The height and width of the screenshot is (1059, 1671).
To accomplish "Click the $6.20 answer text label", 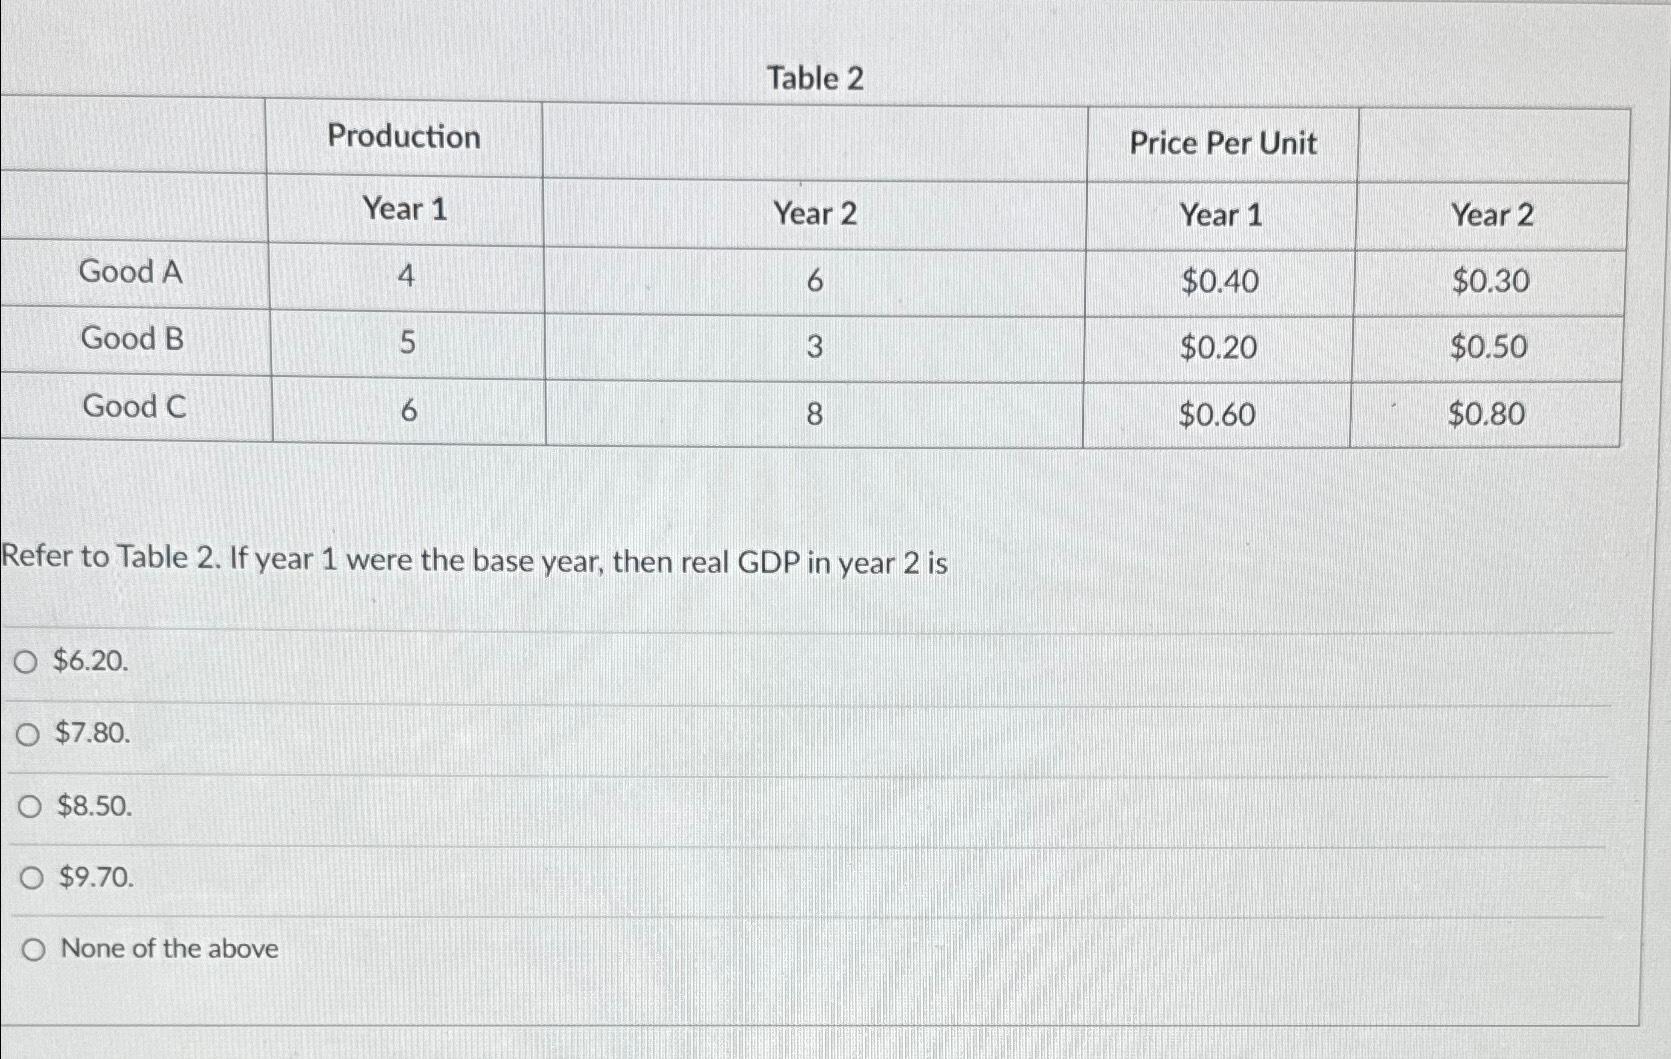I will tap(90, 661).
